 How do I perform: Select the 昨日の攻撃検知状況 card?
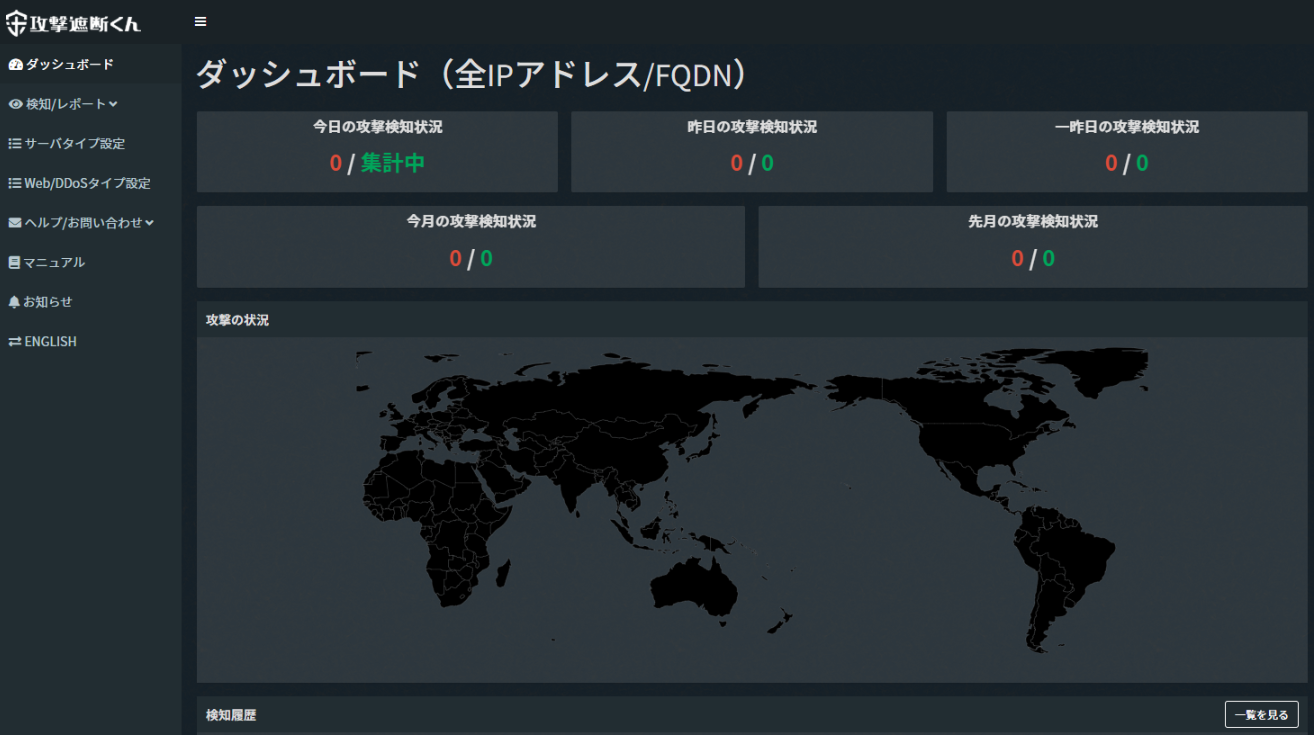tap(751, 151)
